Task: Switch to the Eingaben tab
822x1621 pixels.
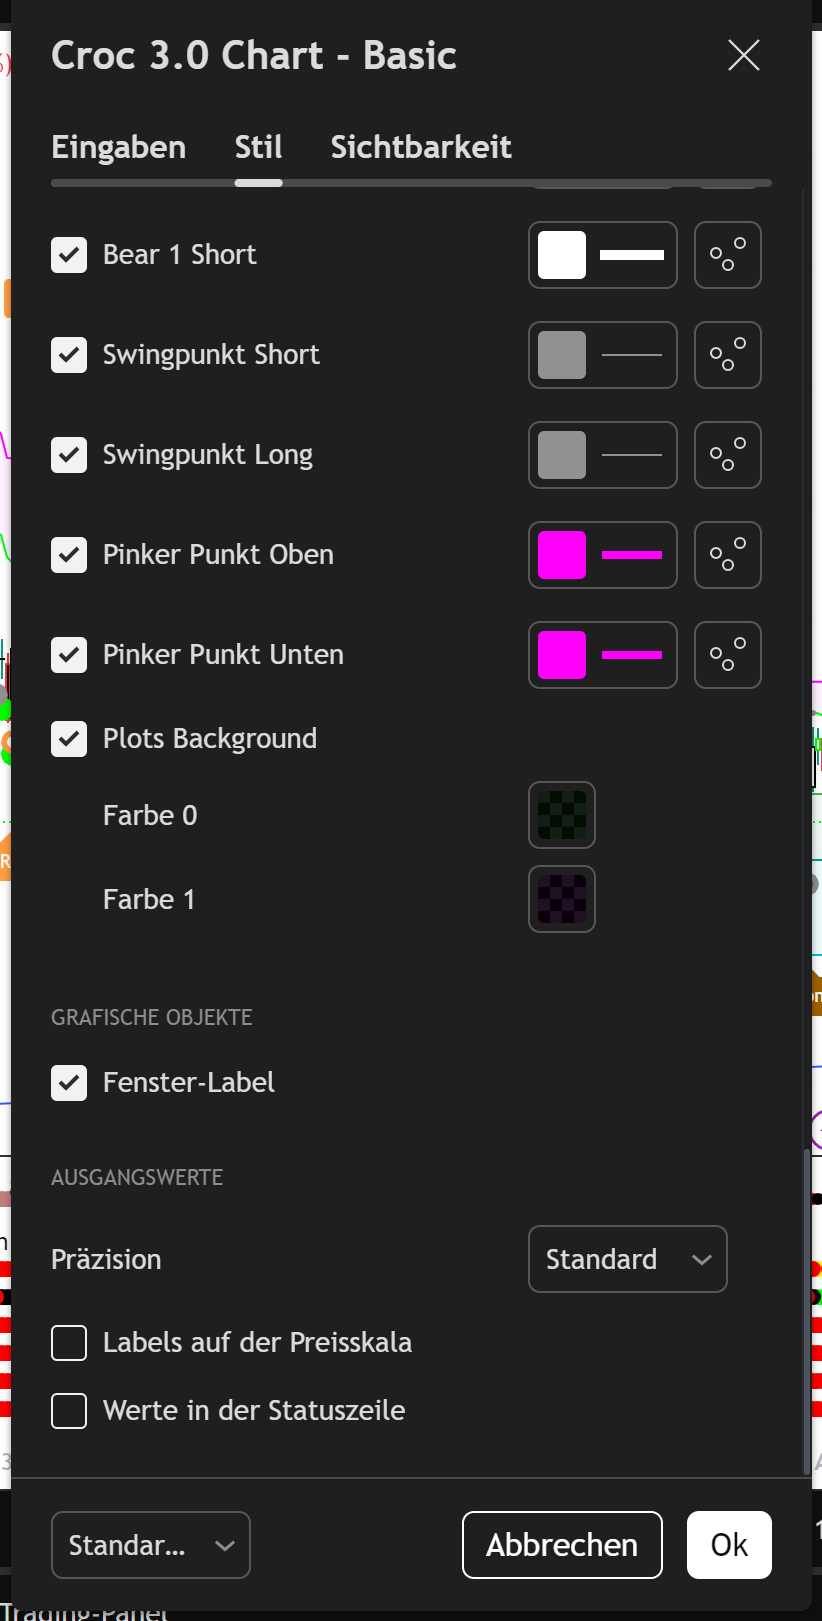Action: click(x=118, y=147)
